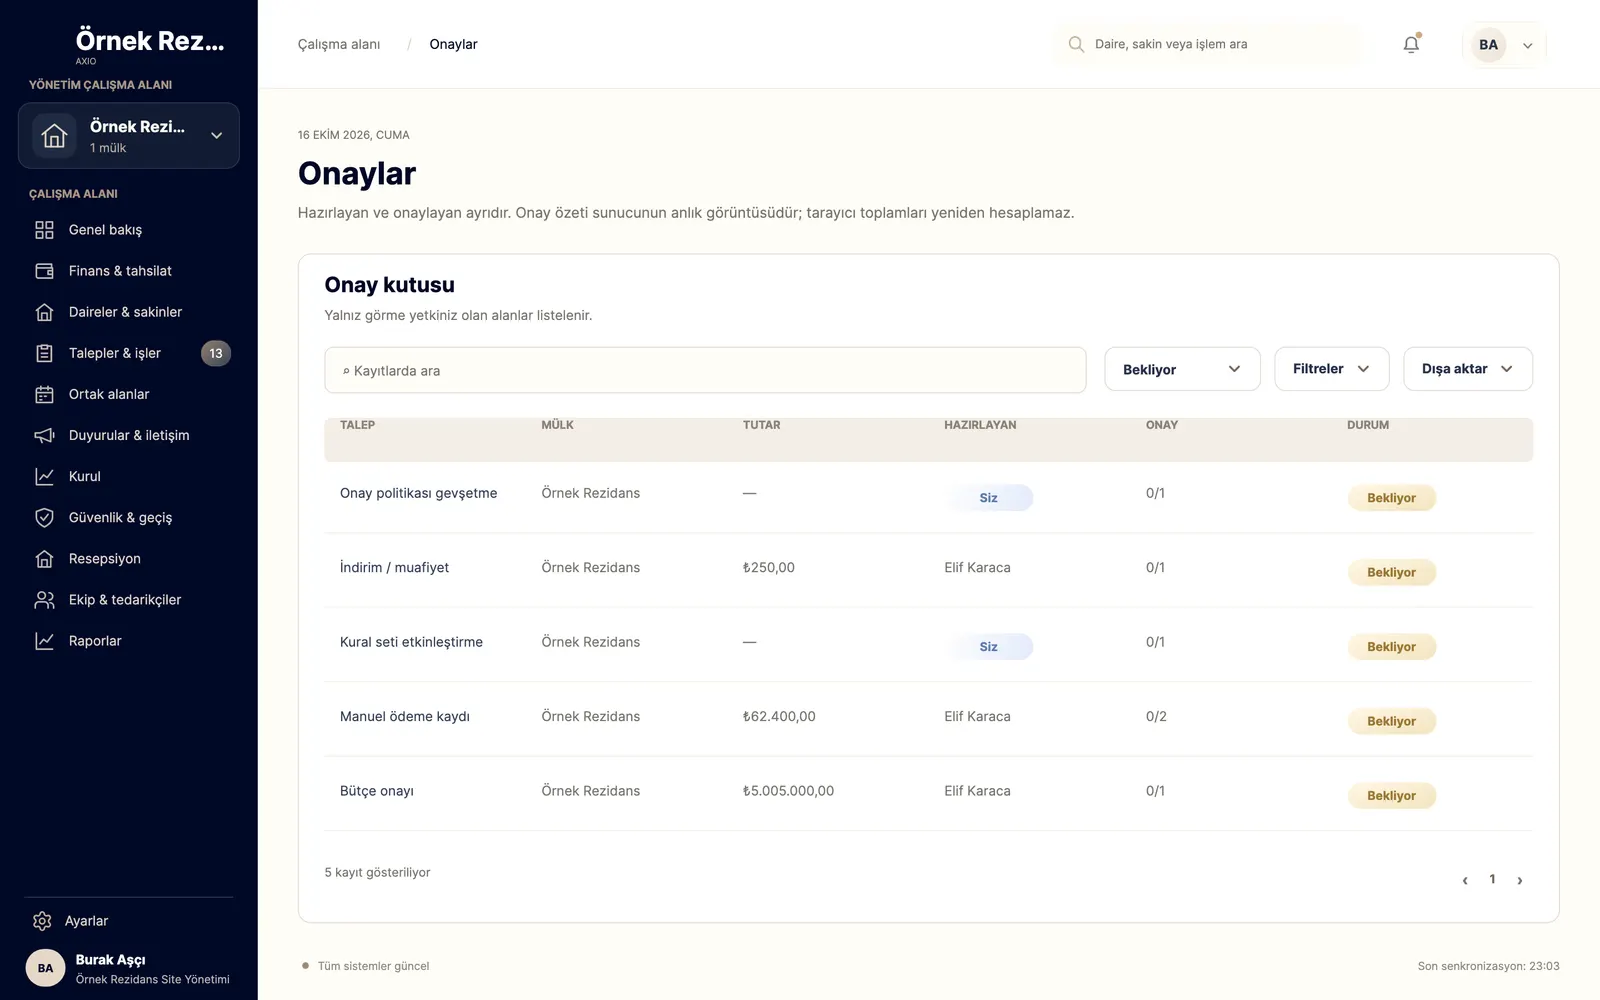Click the Çalışma alanı breadcrumb link

point(339,44)
